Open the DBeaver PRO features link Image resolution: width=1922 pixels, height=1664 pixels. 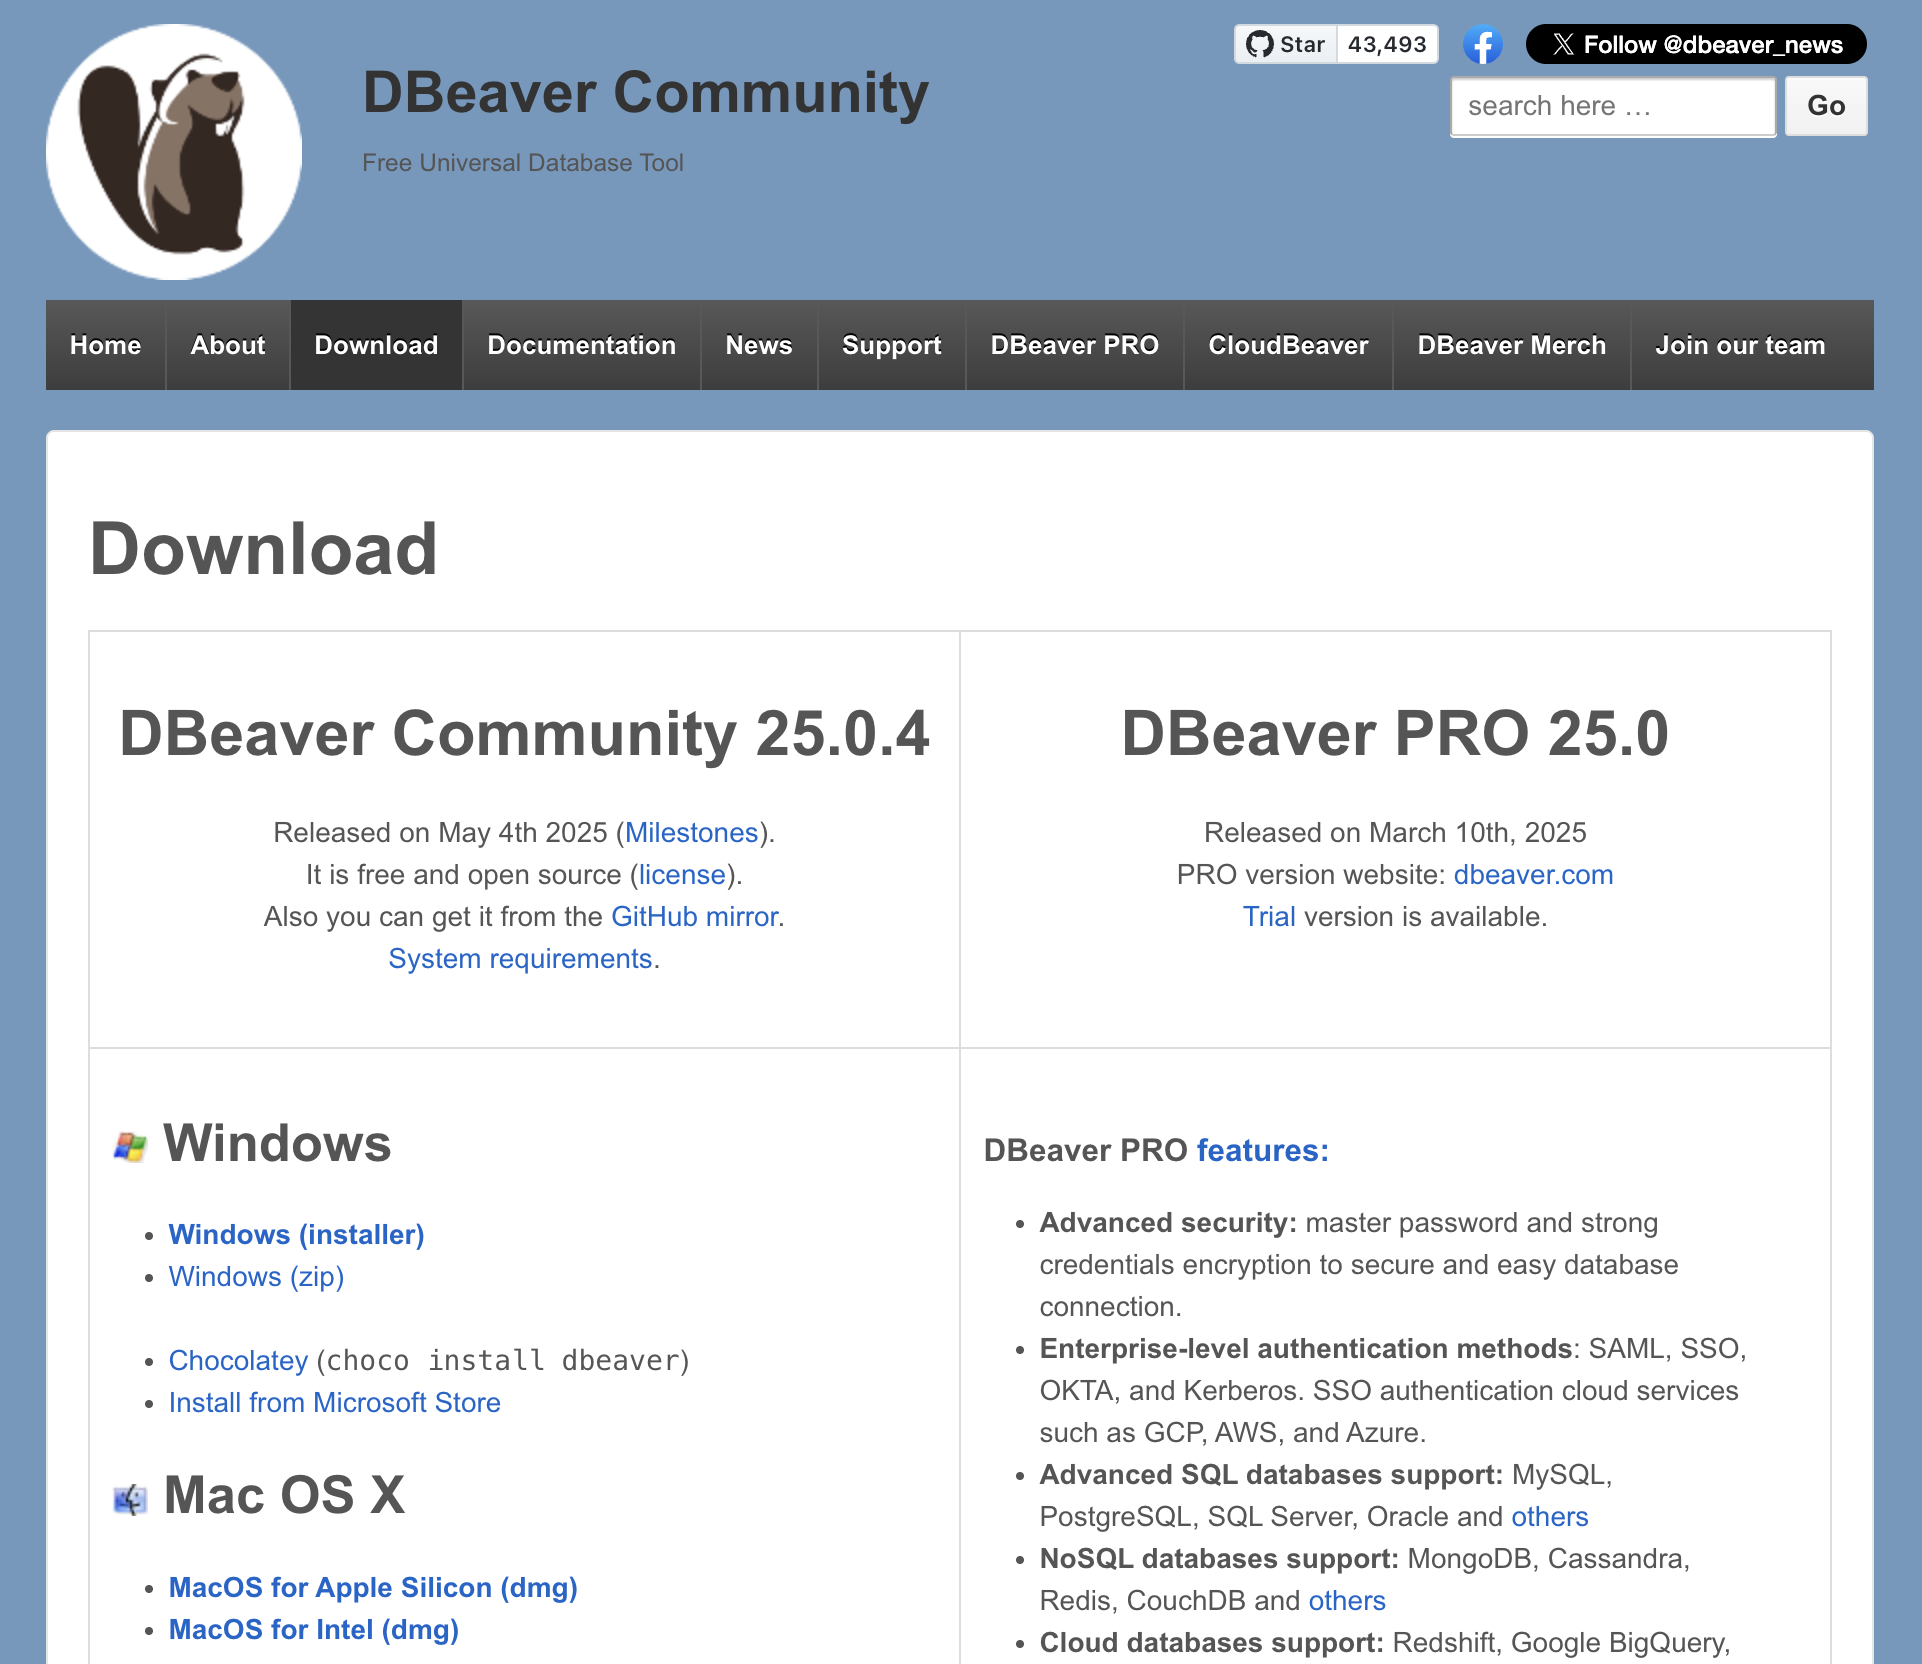pyautogui.click(x=1263, y=1151)
